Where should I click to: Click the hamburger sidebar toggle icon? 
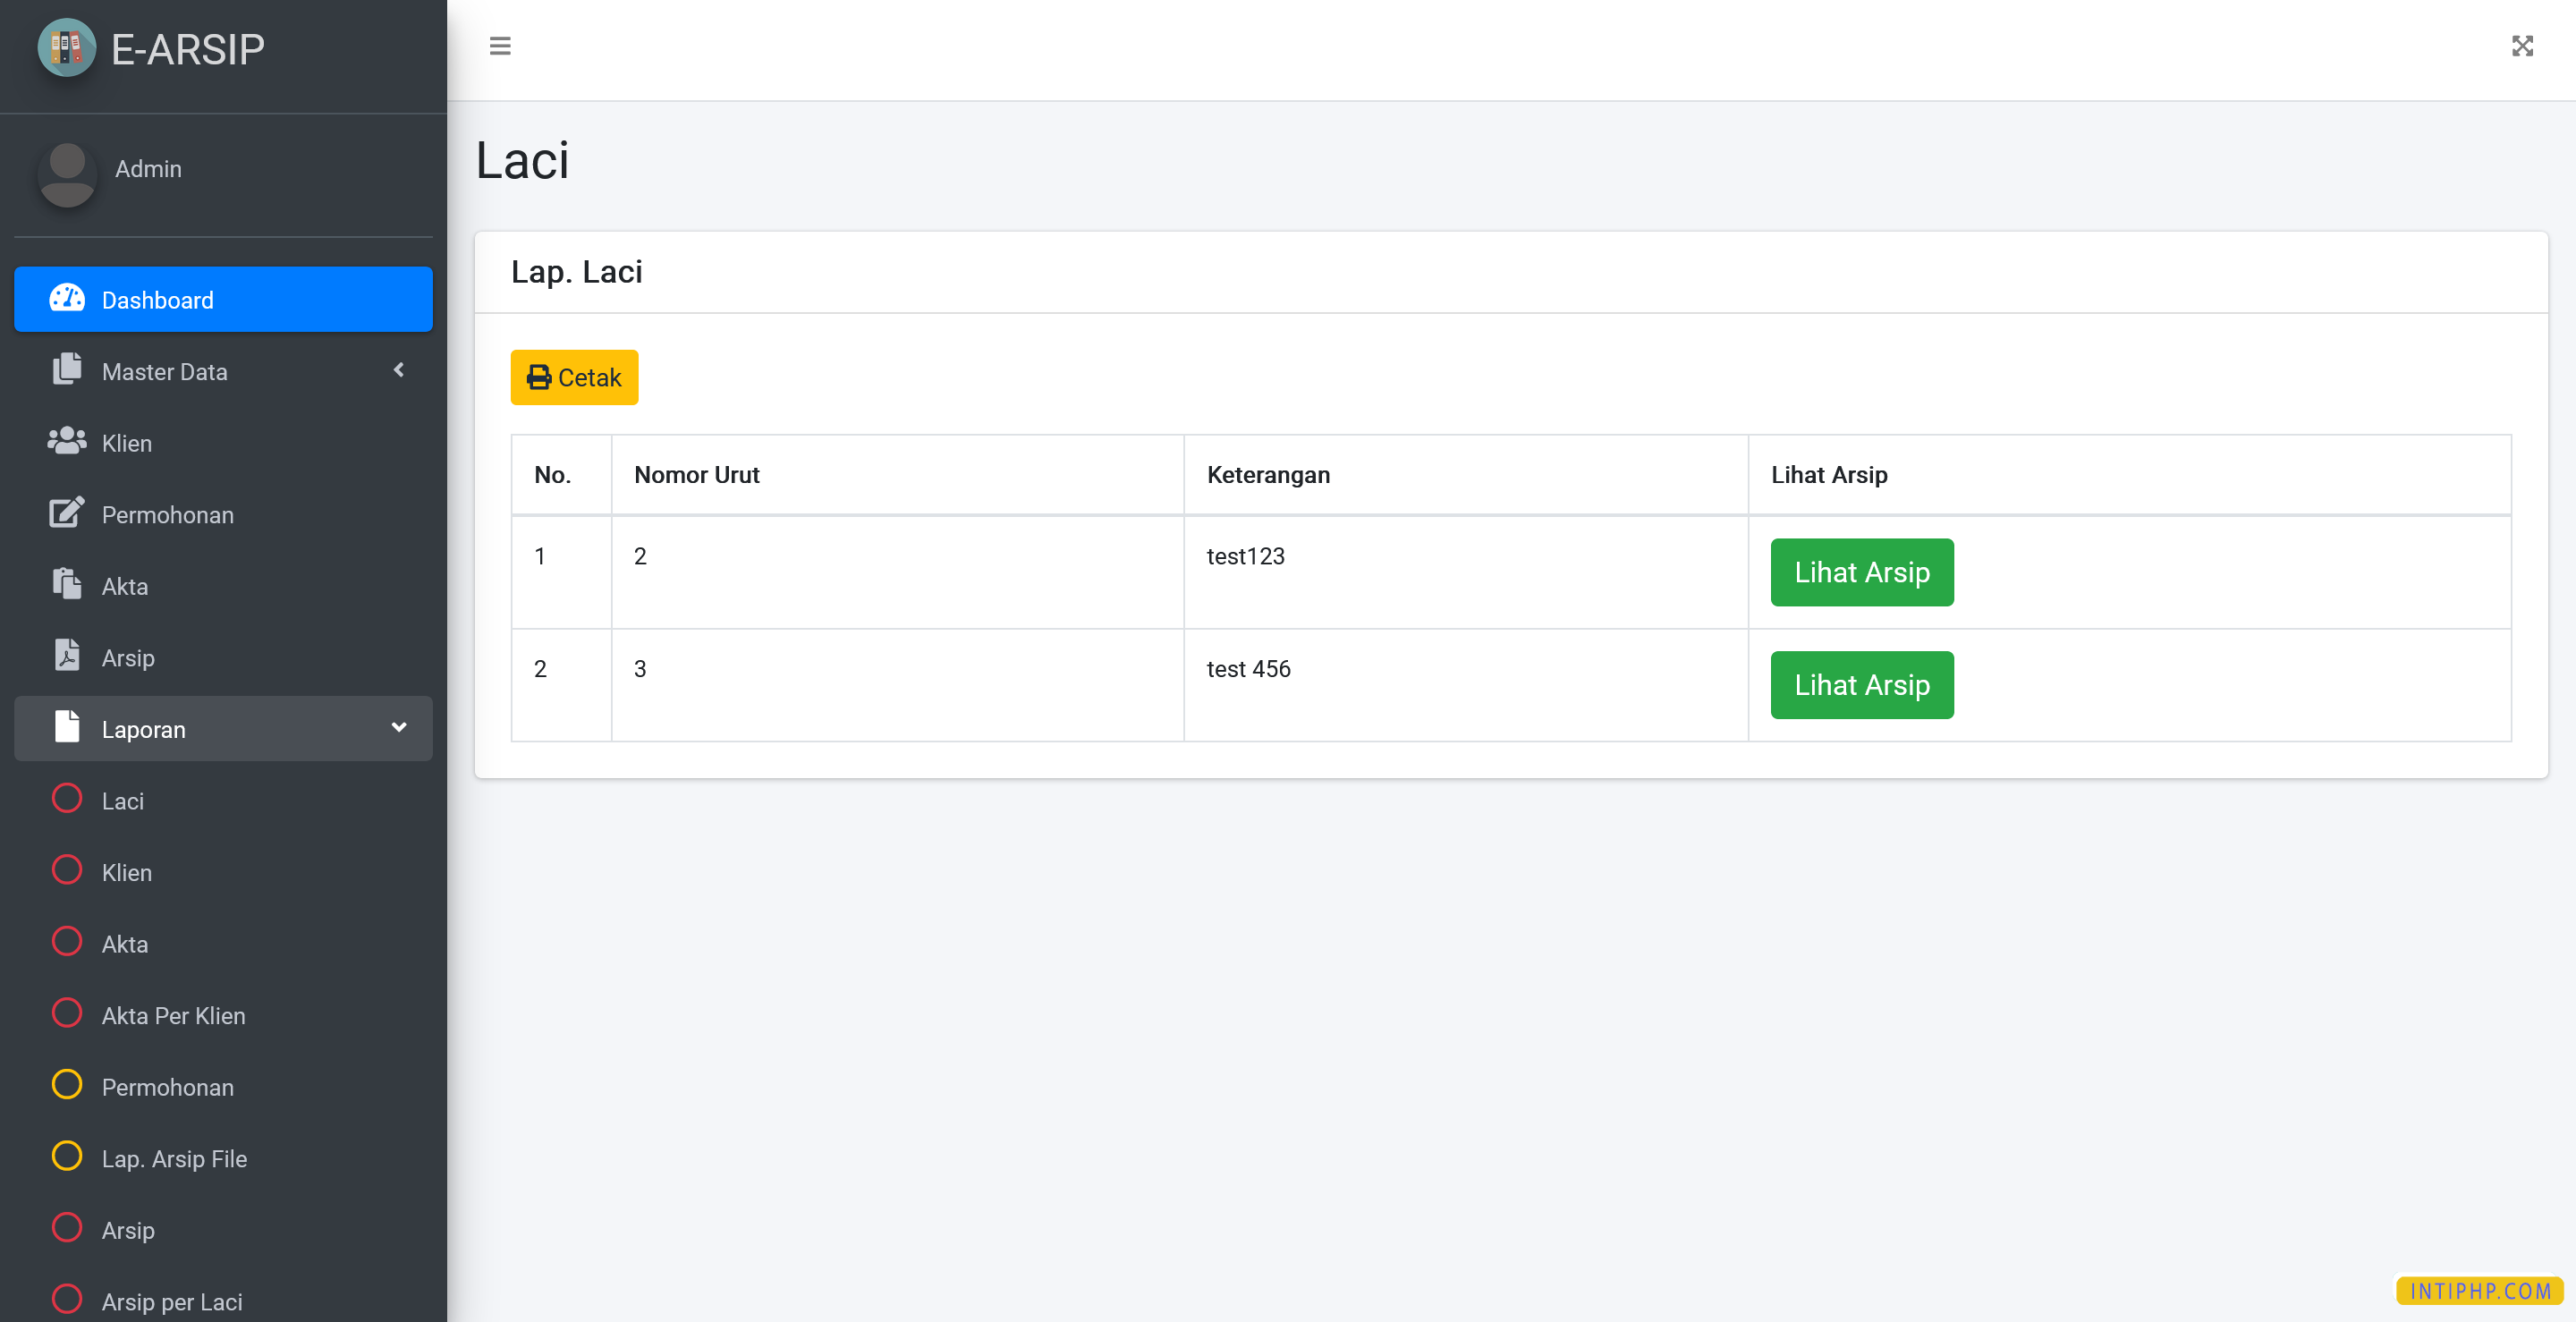[x=500, y=46]
